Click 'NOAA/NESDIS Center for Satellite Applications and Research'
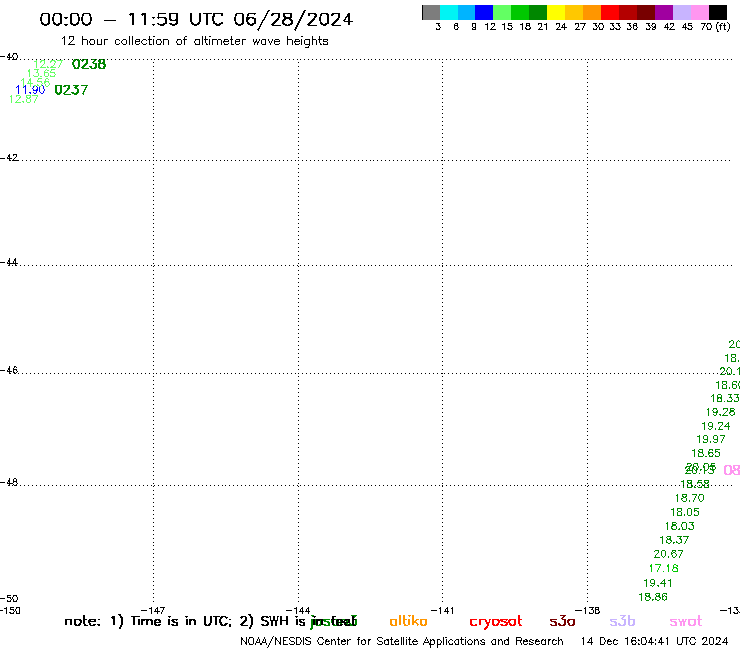Screen dimensions: 740x650 coord(402,641)
